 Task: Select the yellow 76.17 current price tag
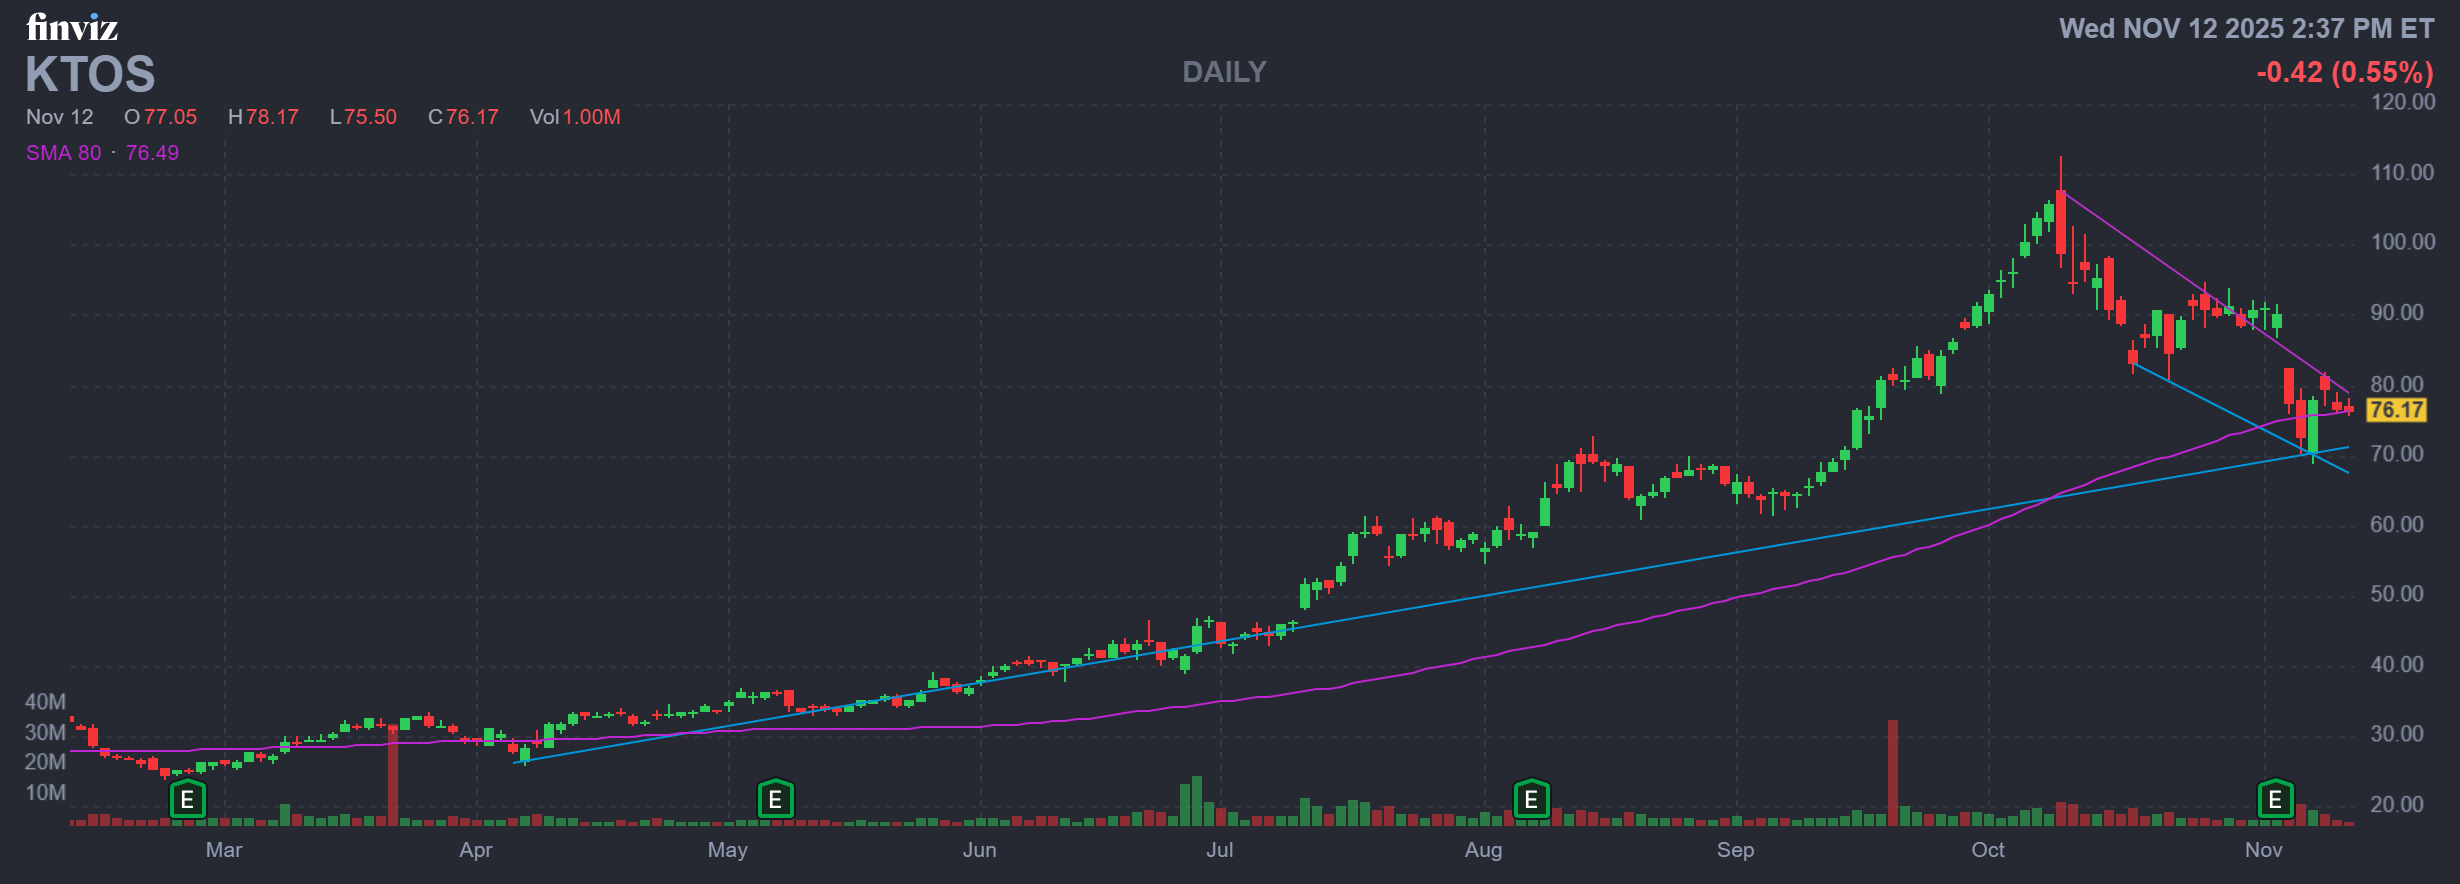tap(2396, 410)
